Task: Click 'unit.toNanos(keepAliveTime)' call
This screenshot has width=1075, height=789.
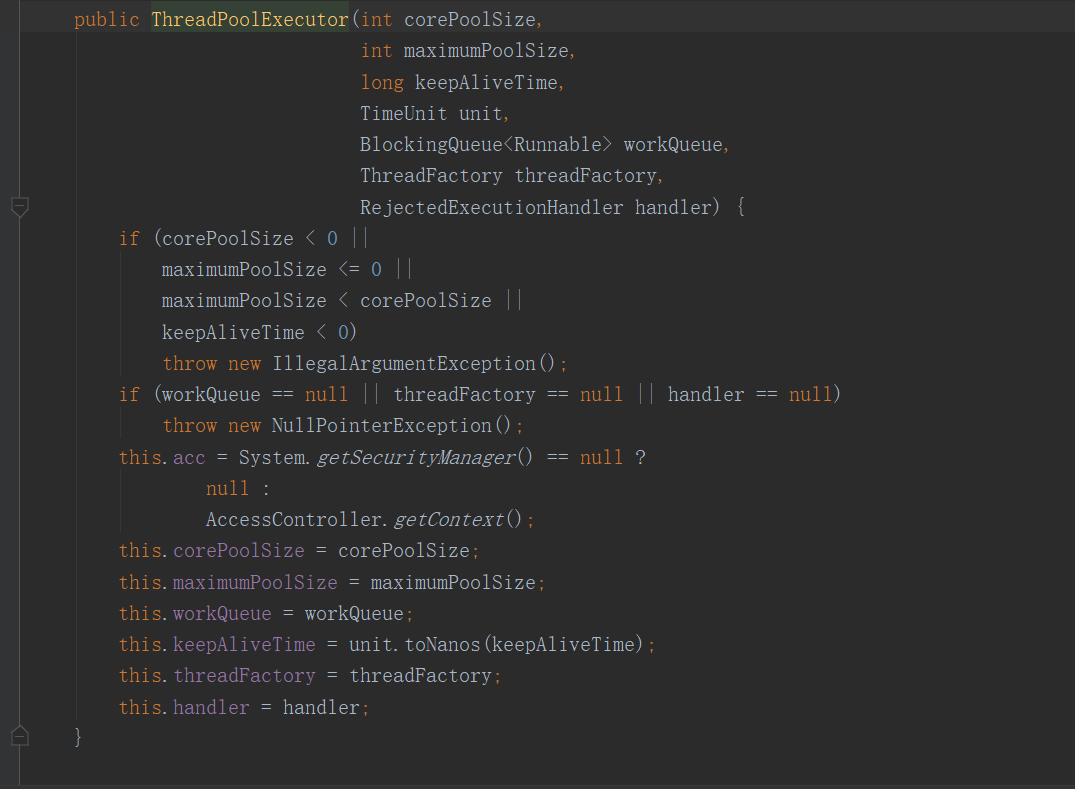Action: [x=496, y=644]
